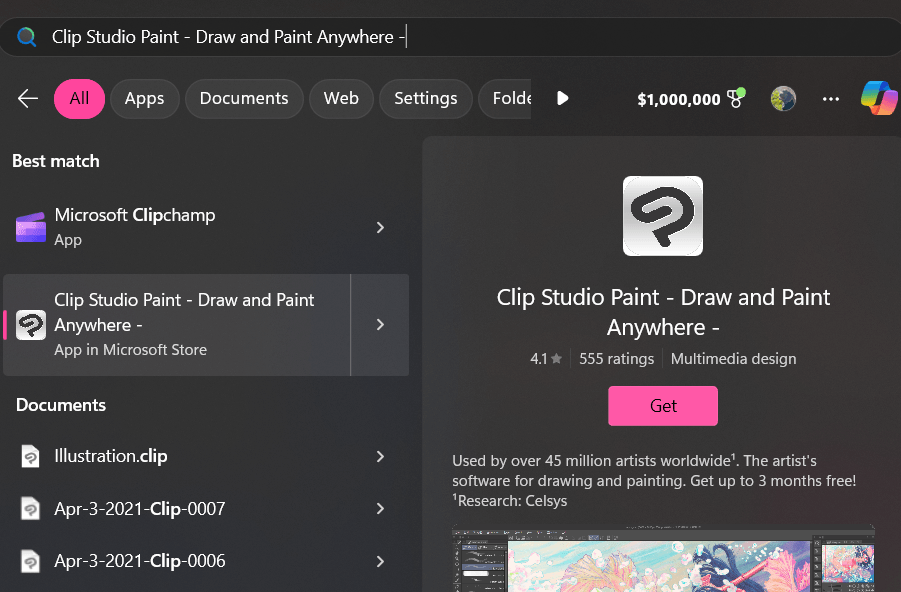
Task: Click the Apr-3-2021-Clip-0007 file icon
Action: 30,509
